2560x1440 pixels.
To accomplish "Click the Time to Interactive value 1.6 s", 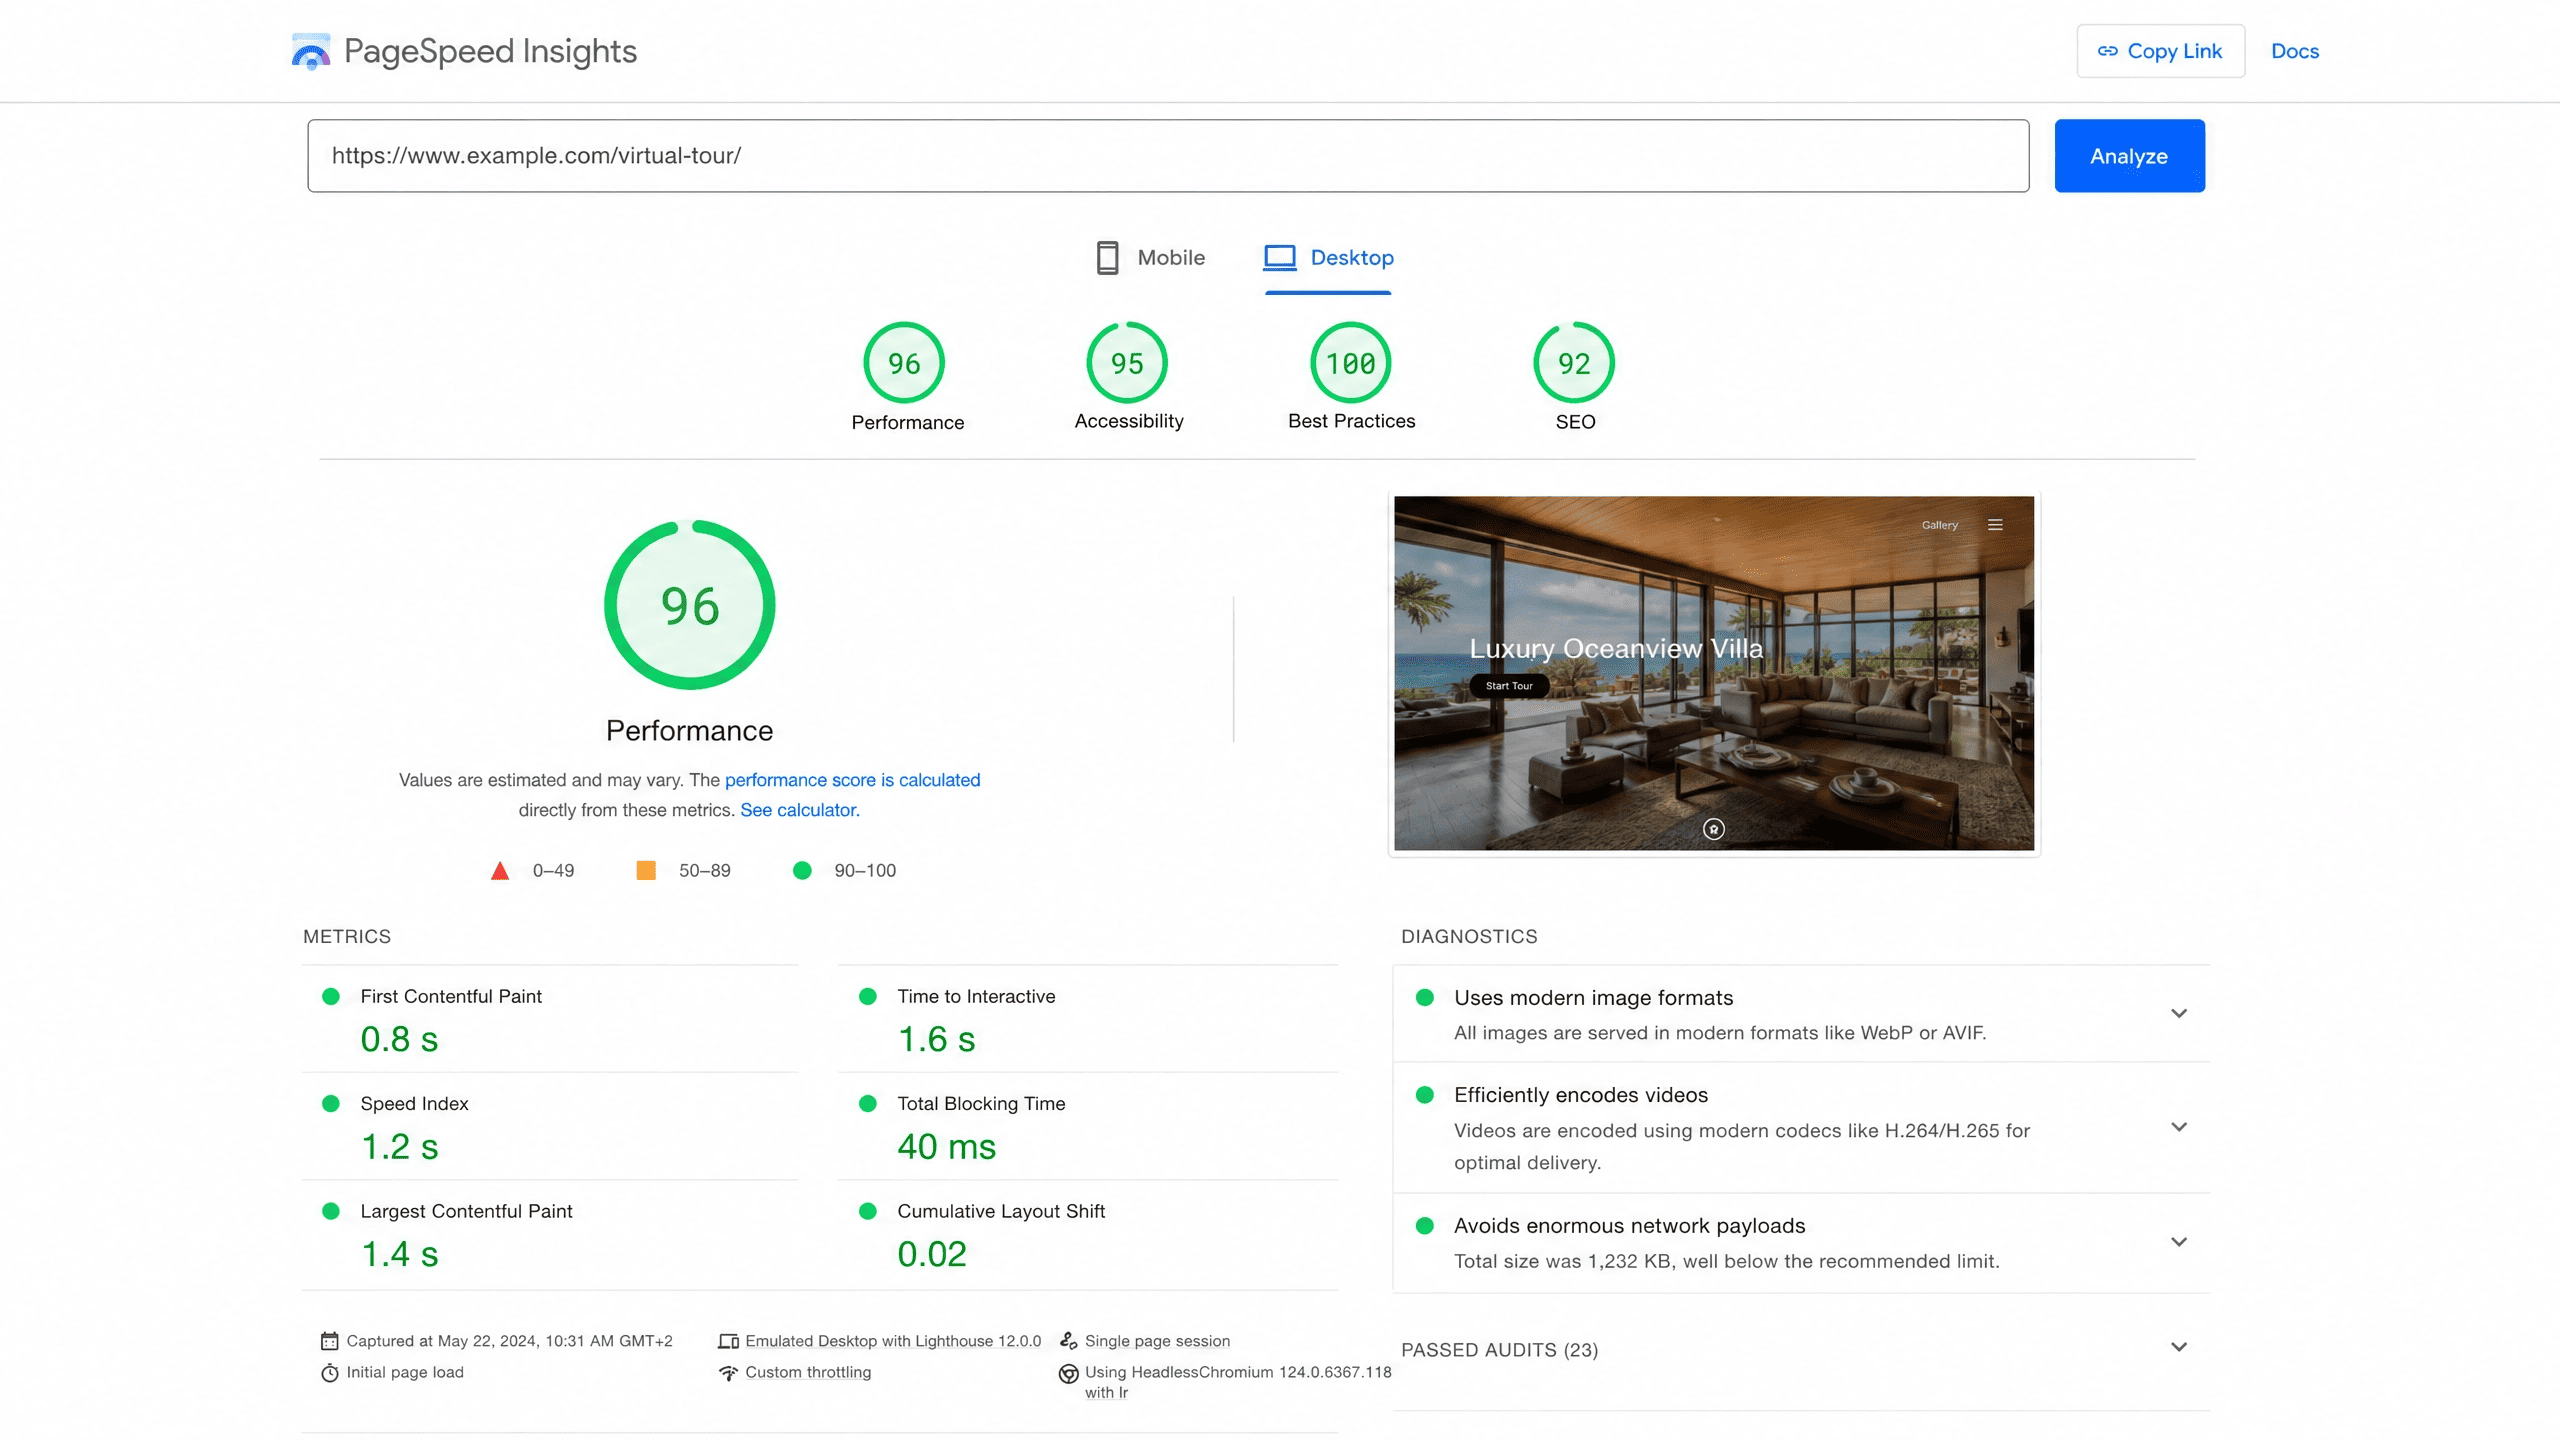I will 936,1039.
